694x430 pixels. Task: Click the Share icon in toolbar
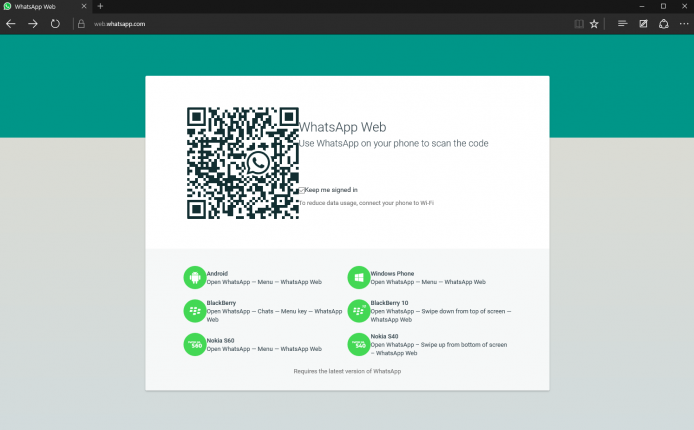tap(663, 24)
